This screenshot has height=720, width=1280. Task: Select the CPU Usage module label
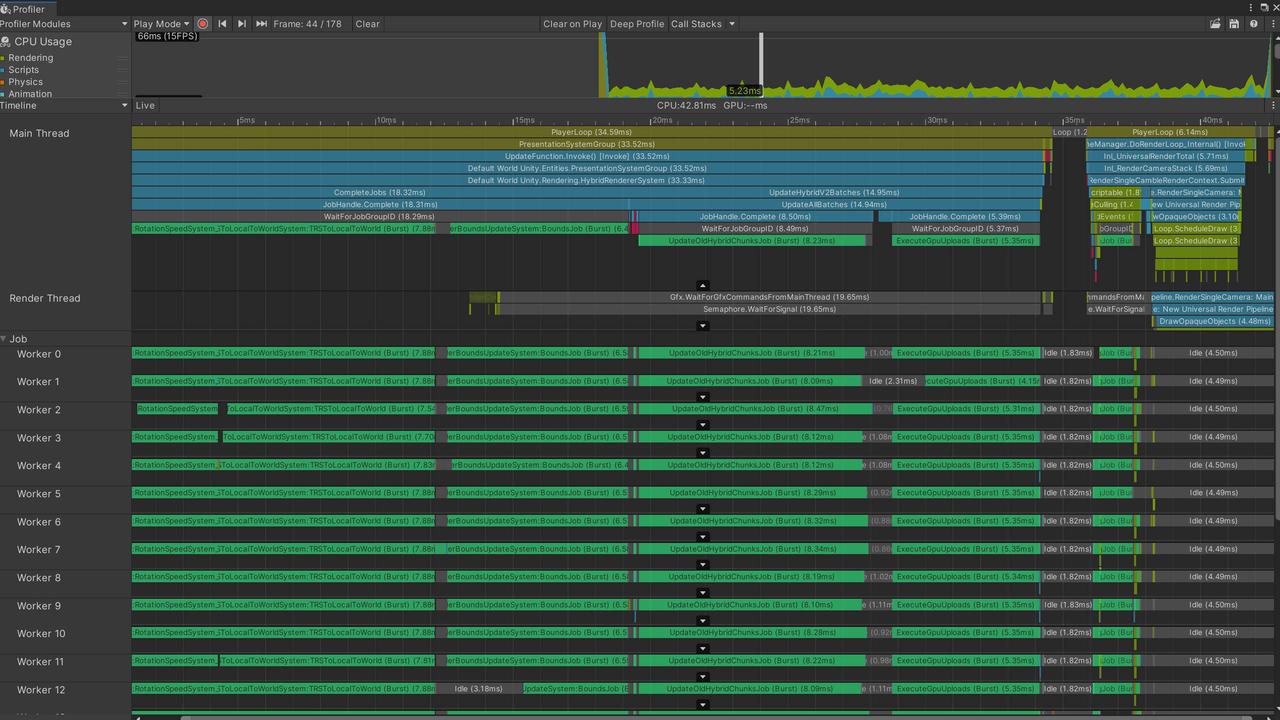(42, 42)
